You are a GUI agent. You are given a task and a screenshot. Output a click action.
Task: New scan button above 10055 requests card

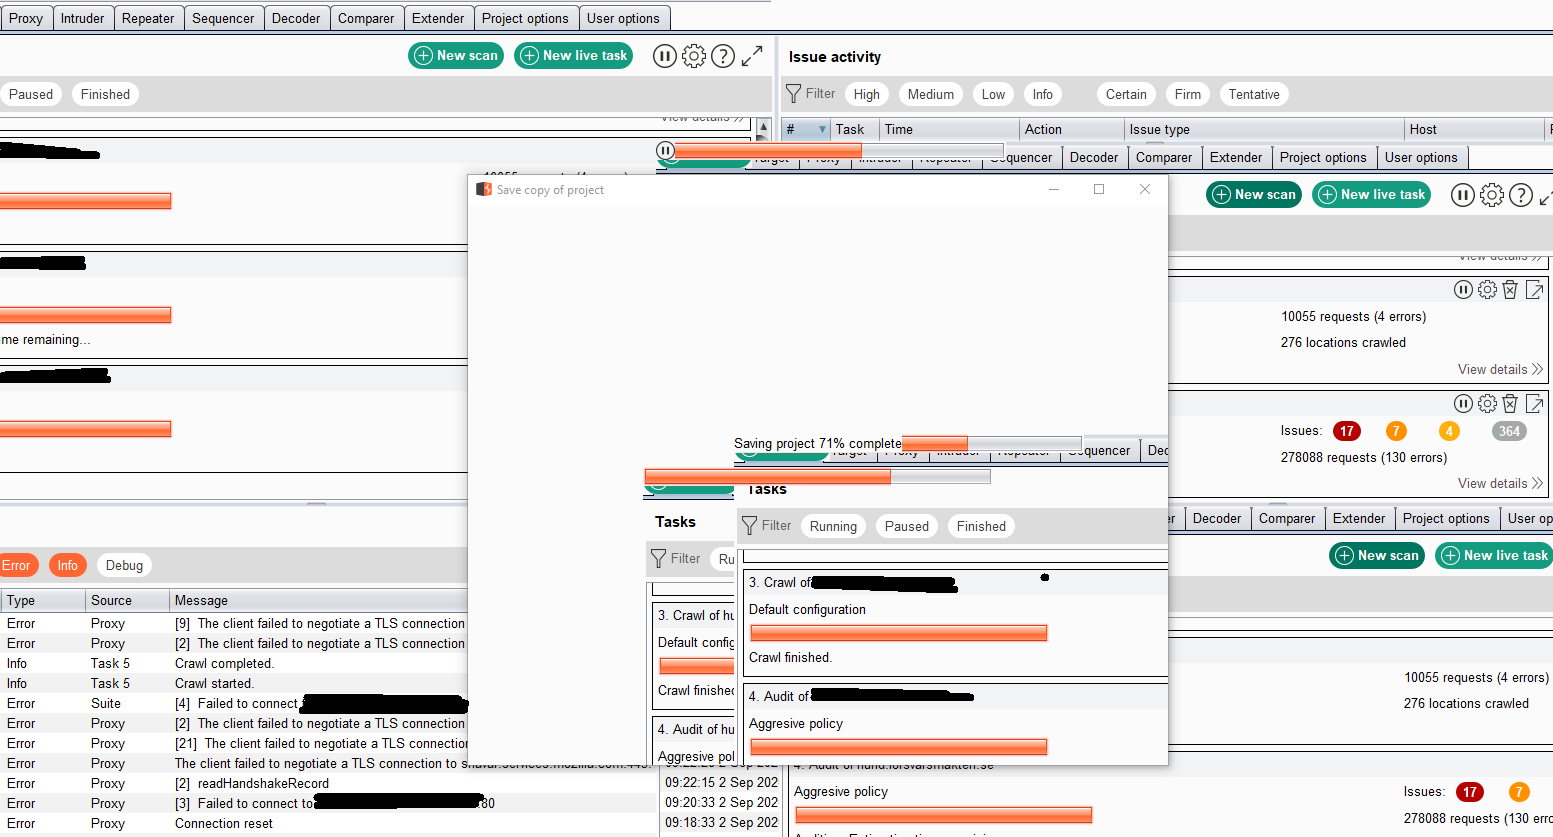coord(1254,195)
